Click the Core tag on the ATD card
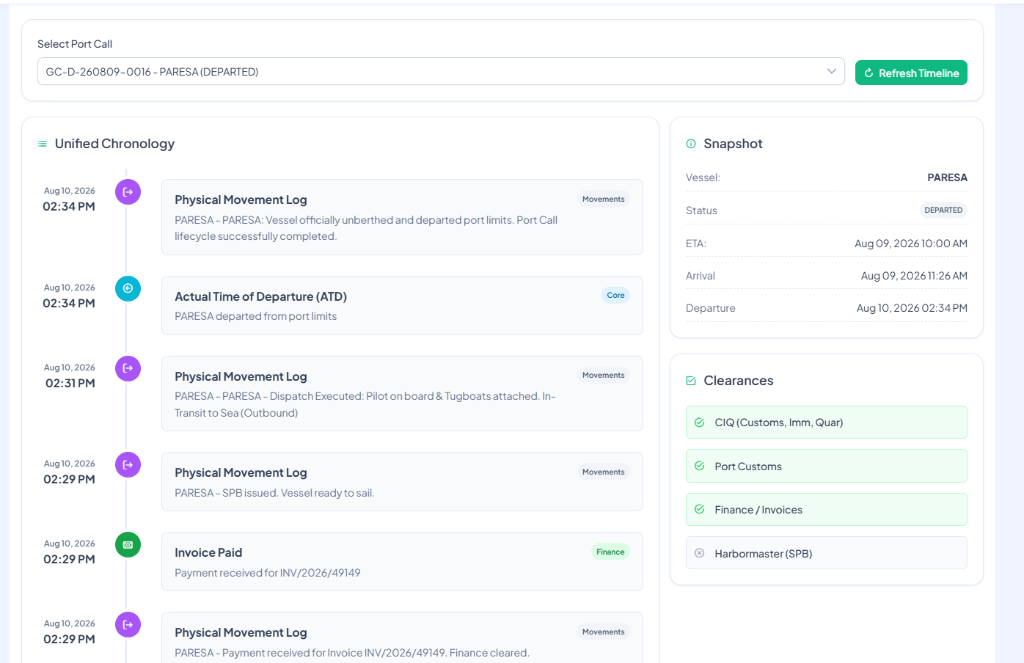 (615, 295)
